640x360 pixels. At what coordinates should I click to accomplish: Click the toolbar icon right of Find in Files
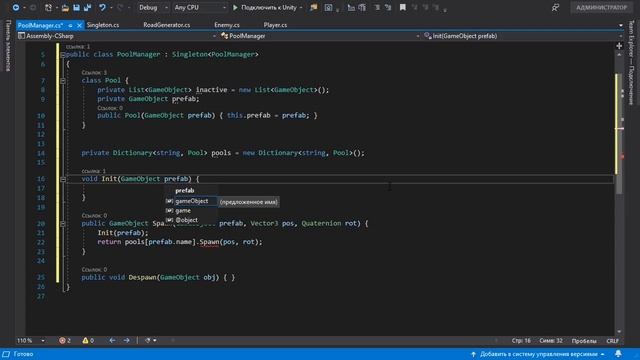tap(328, 7)
